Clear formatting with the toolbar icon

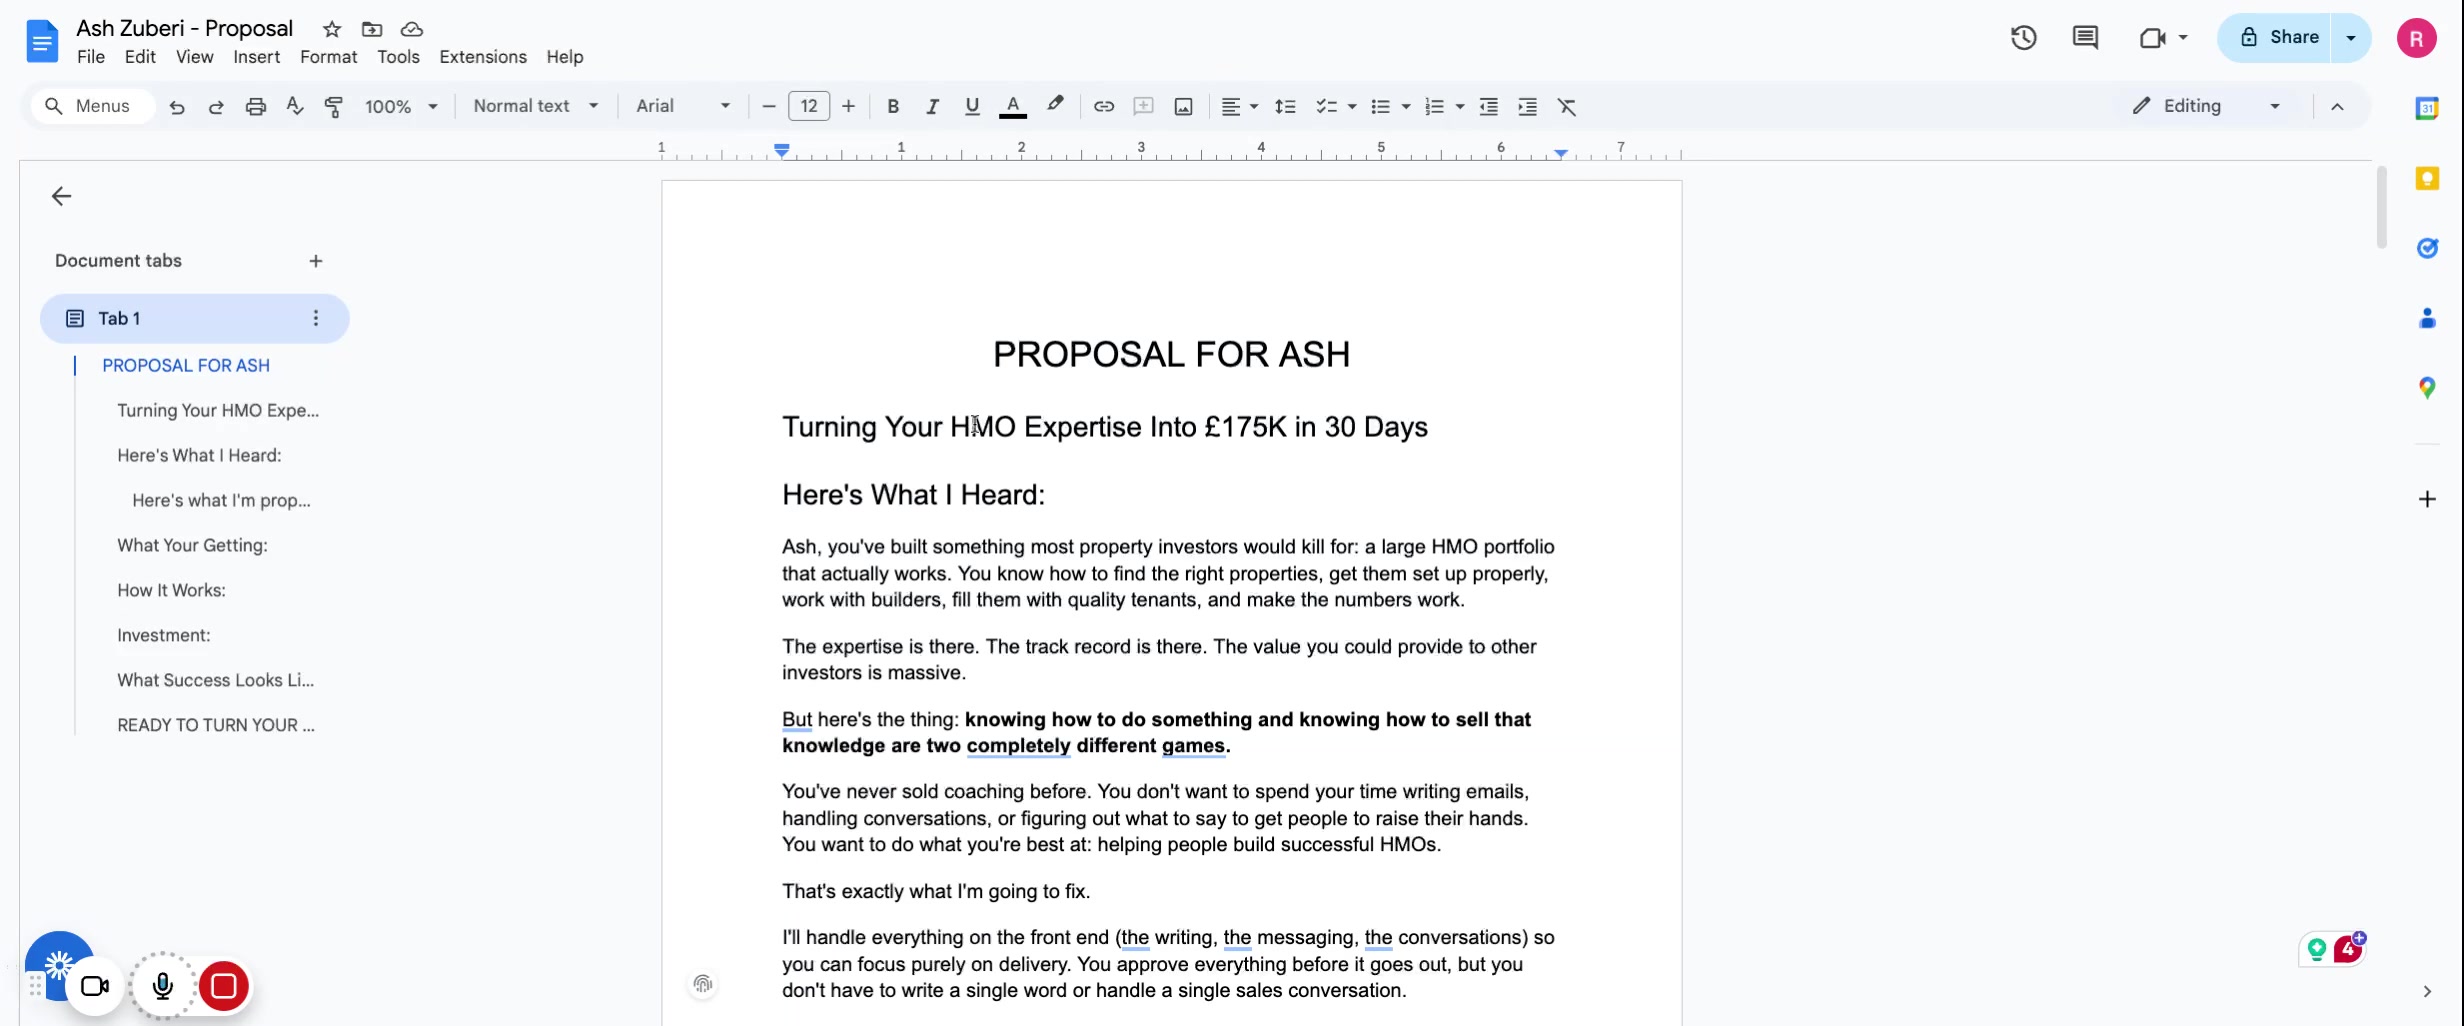1566,107
